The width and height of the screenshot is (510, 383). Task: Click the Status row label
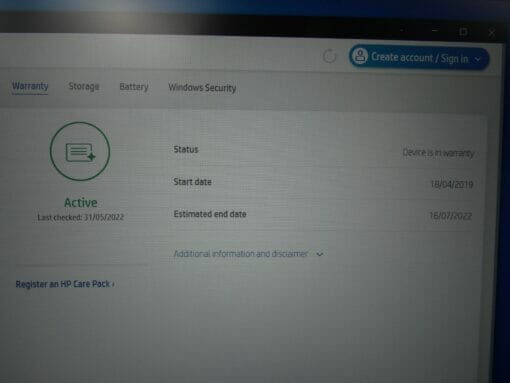click(186, 149)
